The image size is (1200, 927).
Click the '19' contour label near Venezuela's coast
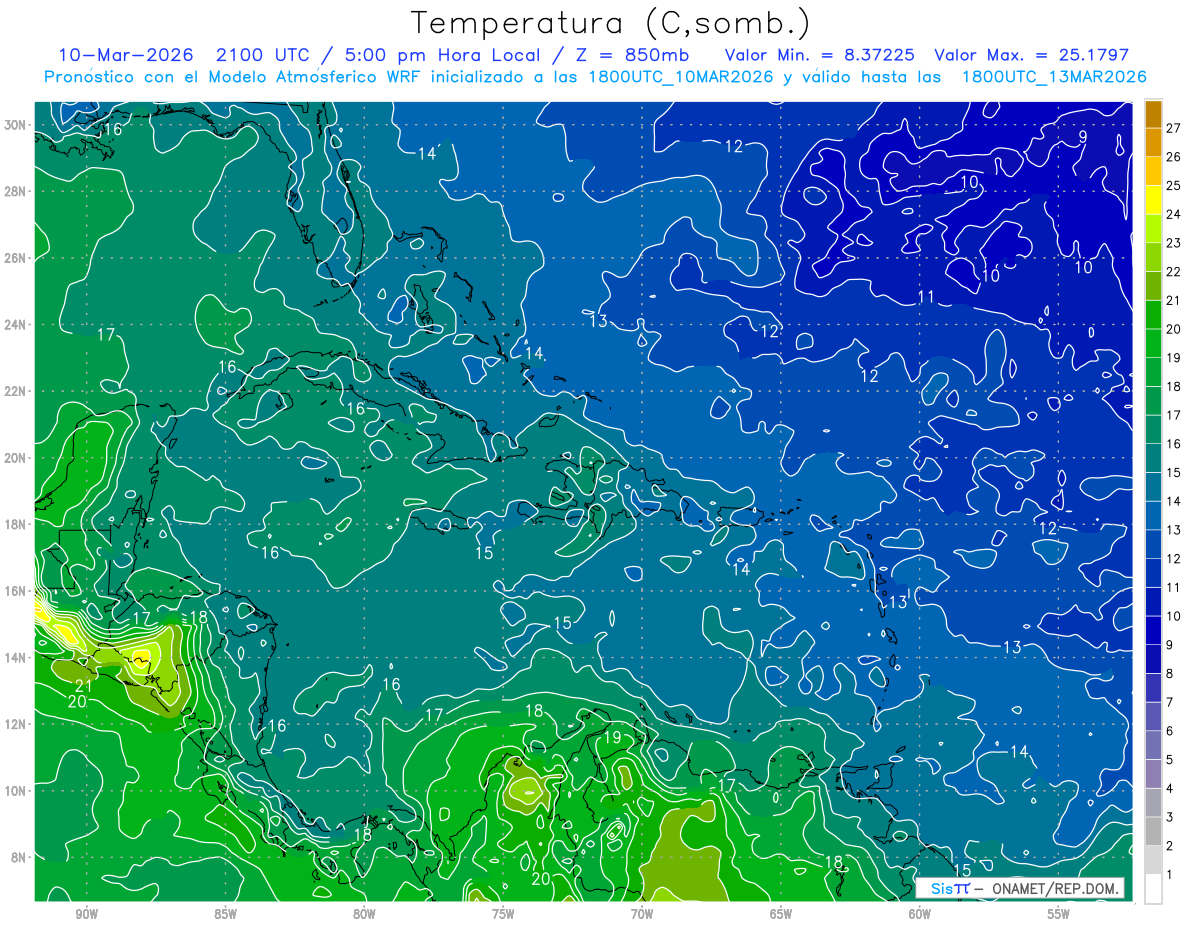coord(612,738)
